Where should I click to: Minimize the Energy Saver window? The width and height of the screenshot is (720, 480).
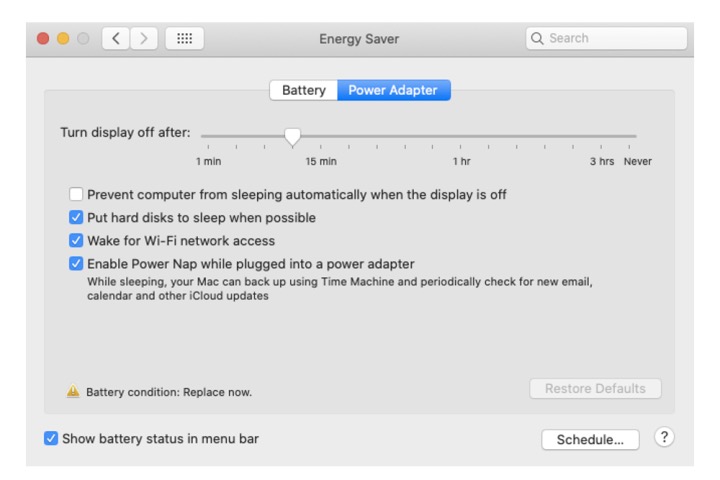(x=63, y=39)
